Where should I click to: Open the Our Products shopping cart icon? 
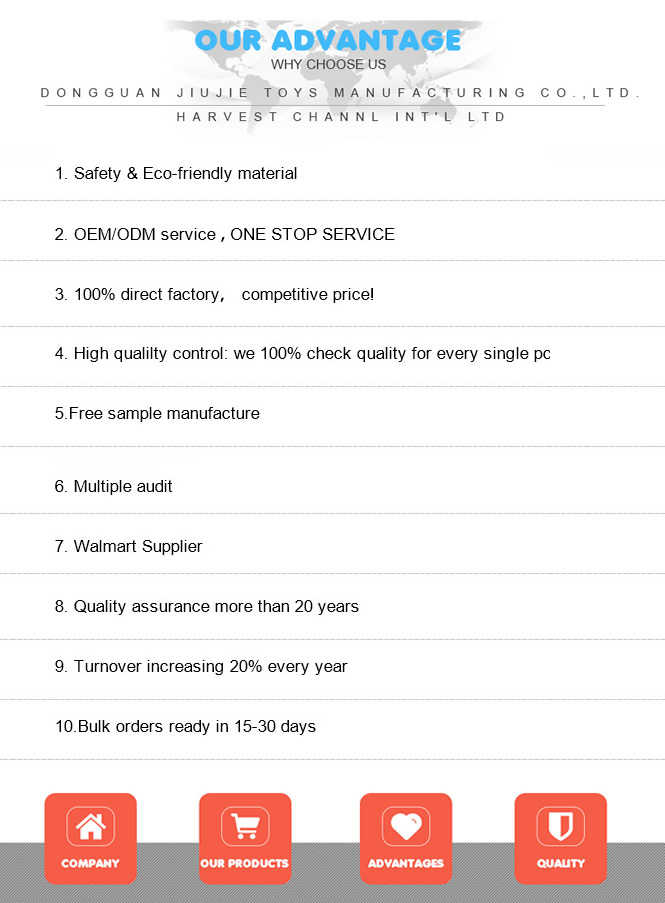click(x=245, y=826)
